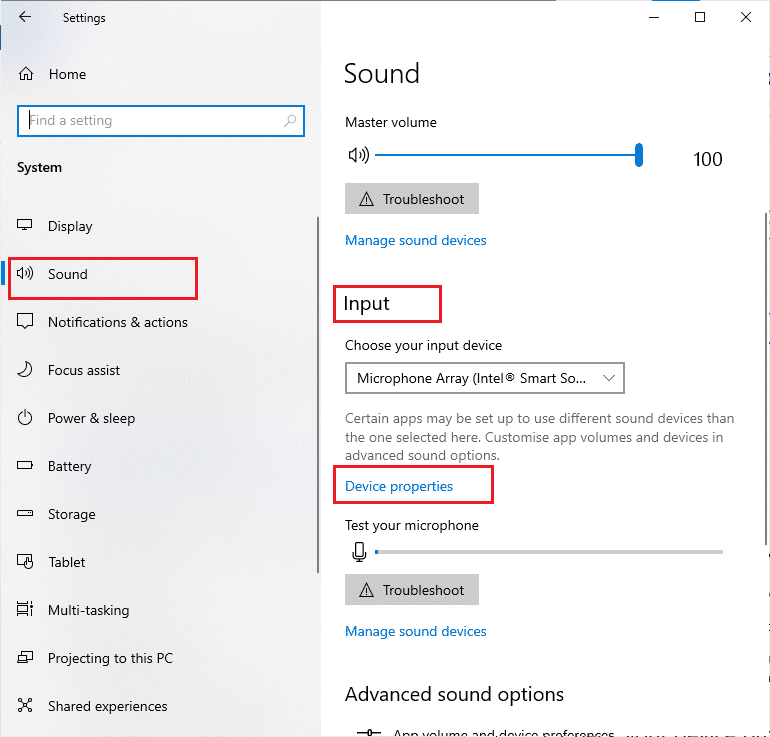Open Storage settings

[71, 514]
